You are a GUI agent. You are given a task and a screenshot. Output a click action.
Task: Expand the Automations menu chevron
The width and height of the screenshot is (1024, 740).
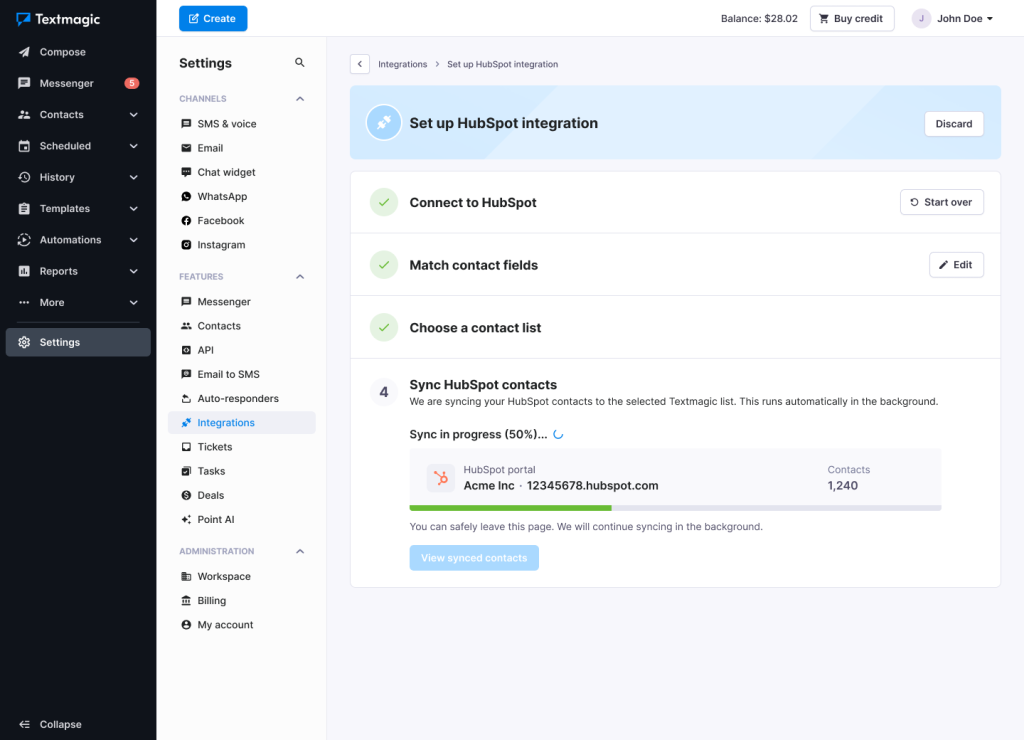click(133, 240)
